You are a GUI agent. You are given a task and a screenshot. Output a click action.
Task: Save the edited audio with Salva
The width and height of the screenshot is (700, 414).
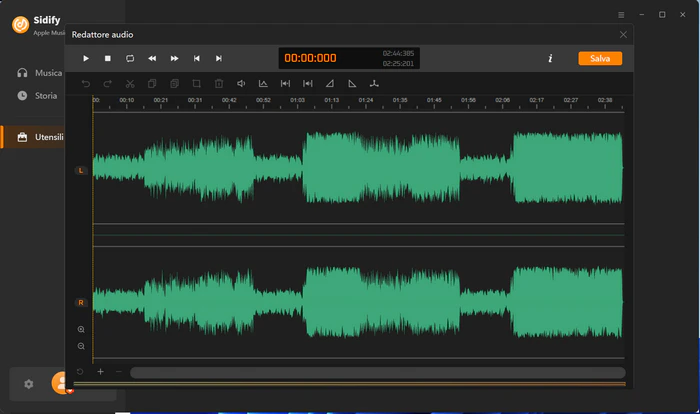[x=600, y=59]
